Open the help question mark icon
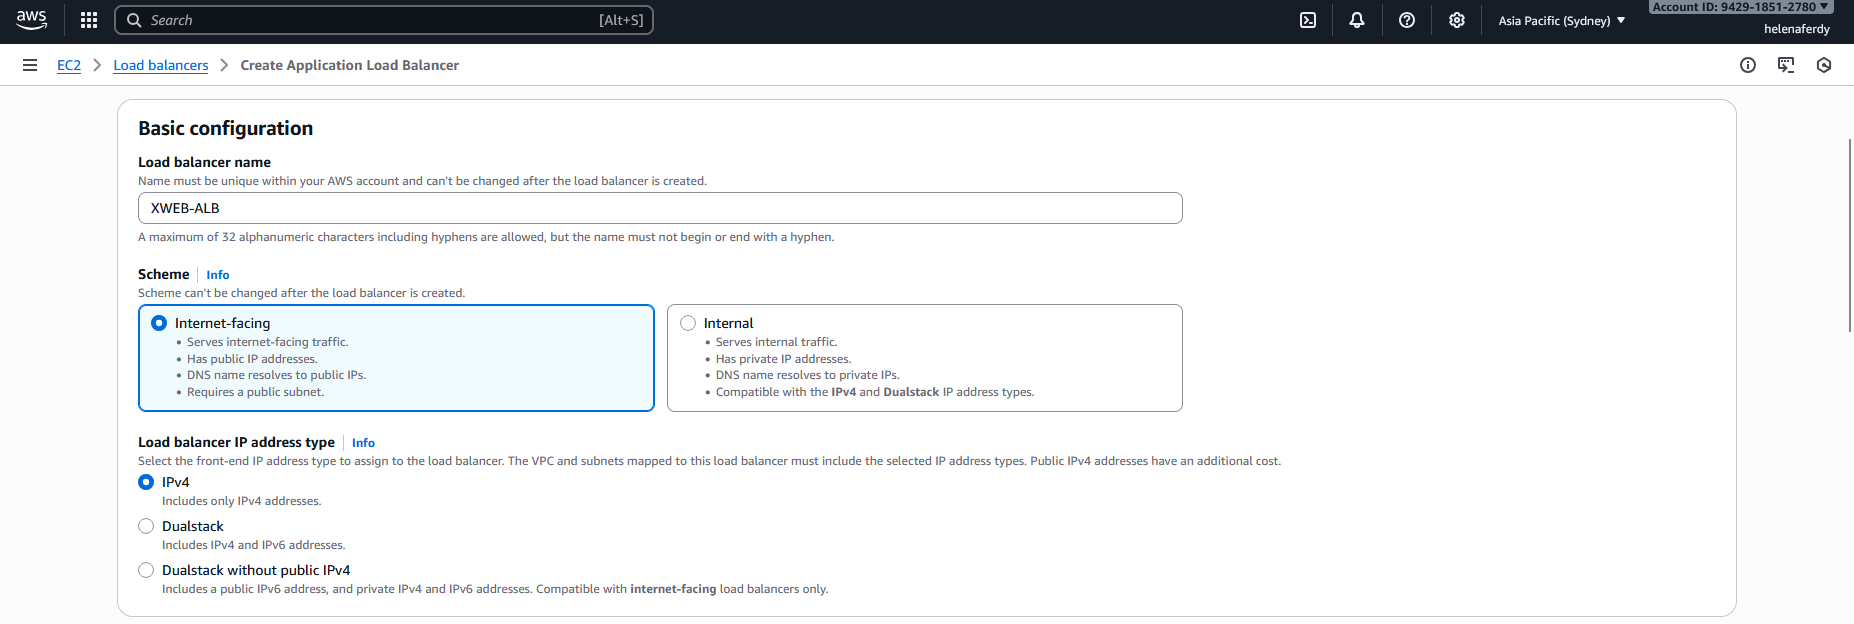This screenshot has height=624, width=1854. (1407, 20)
